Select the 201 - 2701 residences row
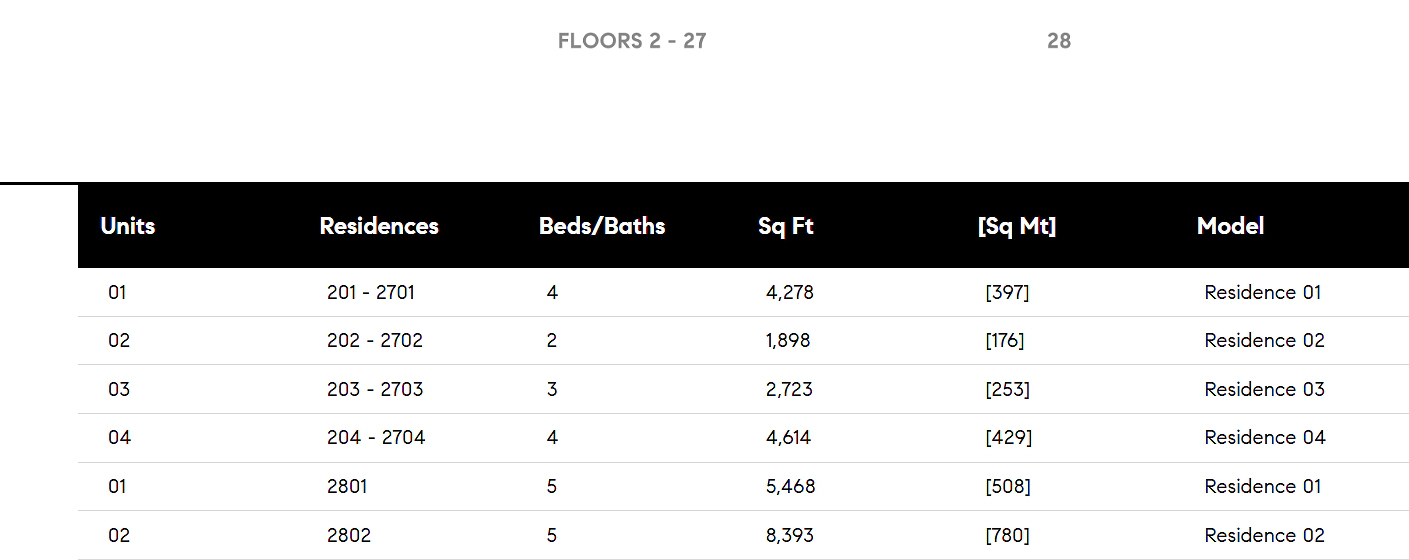The width and height of the screenshot is (1409, 560). click(x=743, y=293)
